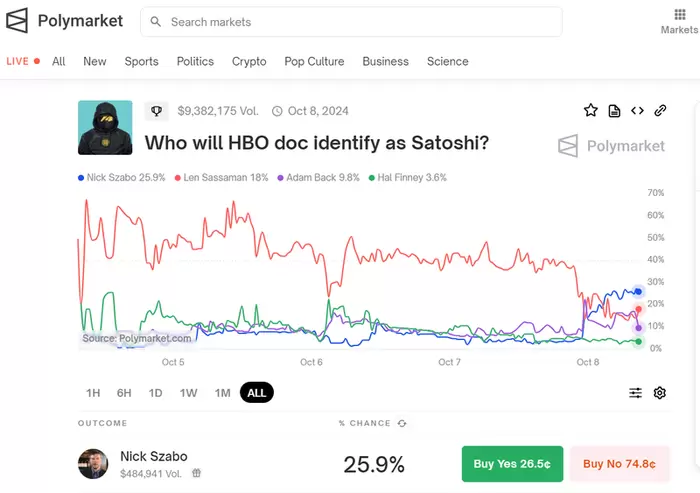Click the Polymarket logo icon in header

coord(17,21)
